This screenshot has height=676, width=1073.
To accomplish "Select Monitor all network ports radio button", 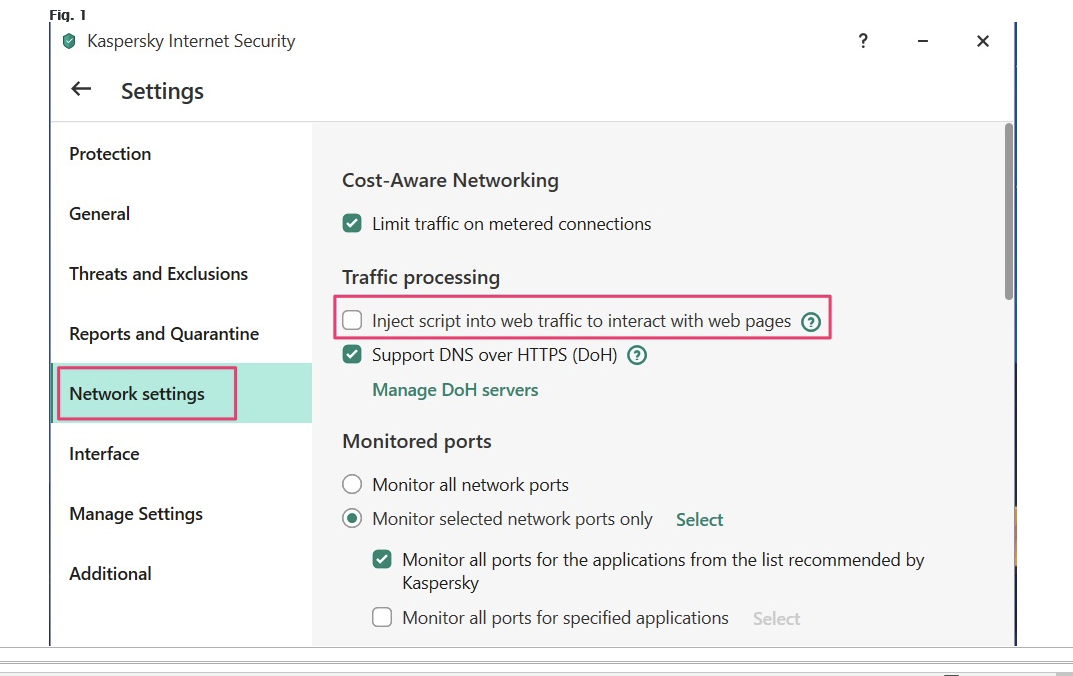I will pyautogui.click(x=352, y=485).
